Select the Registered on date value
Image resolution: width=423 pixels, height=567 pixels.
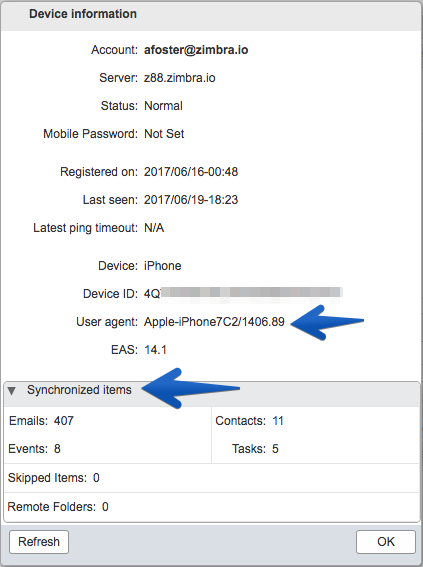191,172
